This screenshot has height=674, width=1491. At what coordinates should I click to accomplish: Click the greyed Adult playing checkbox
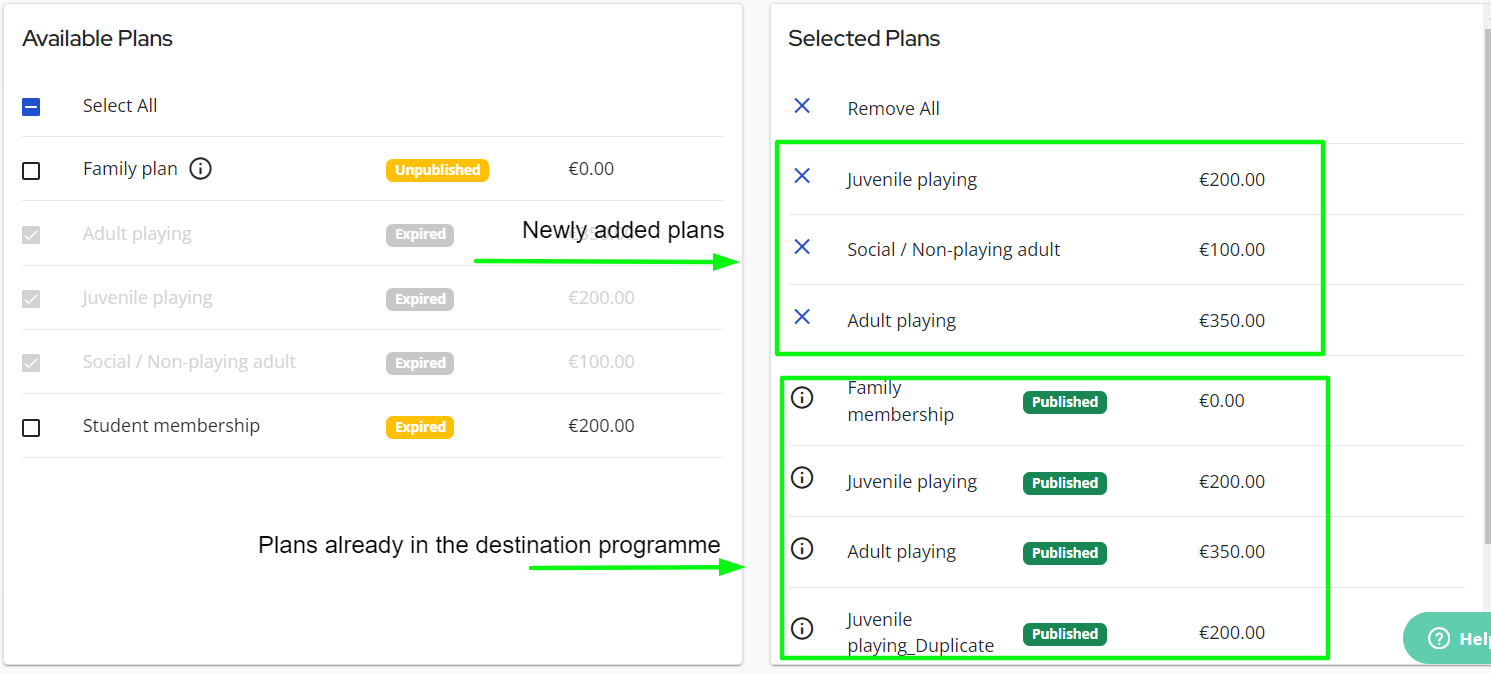pos(31,235)
